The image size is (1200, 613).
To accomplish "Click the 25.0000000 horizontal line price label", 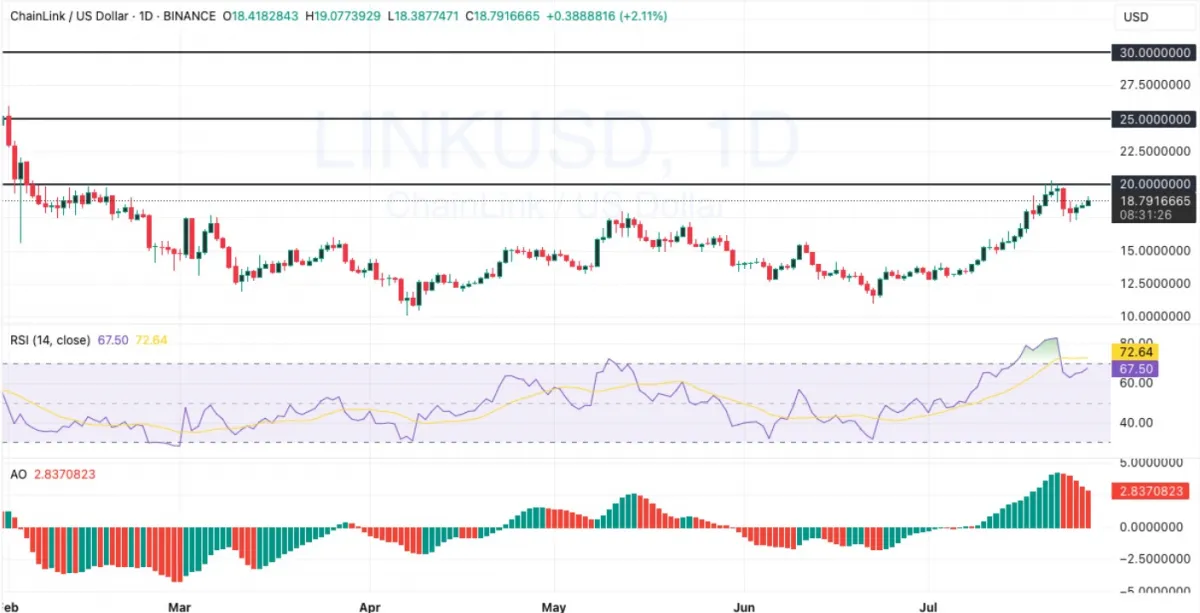I will pos(1152,119).
